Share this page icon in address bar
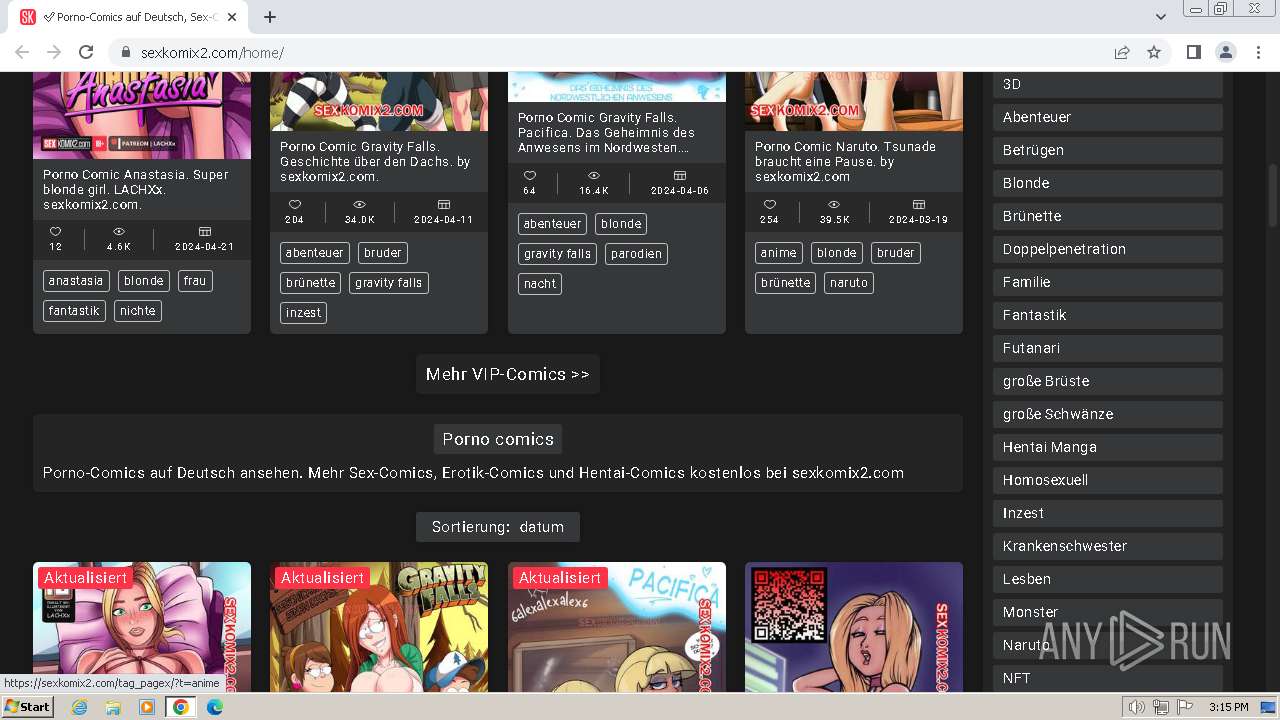The image size is (1280, 720). pyautogui.click(x=1122, y=53)
